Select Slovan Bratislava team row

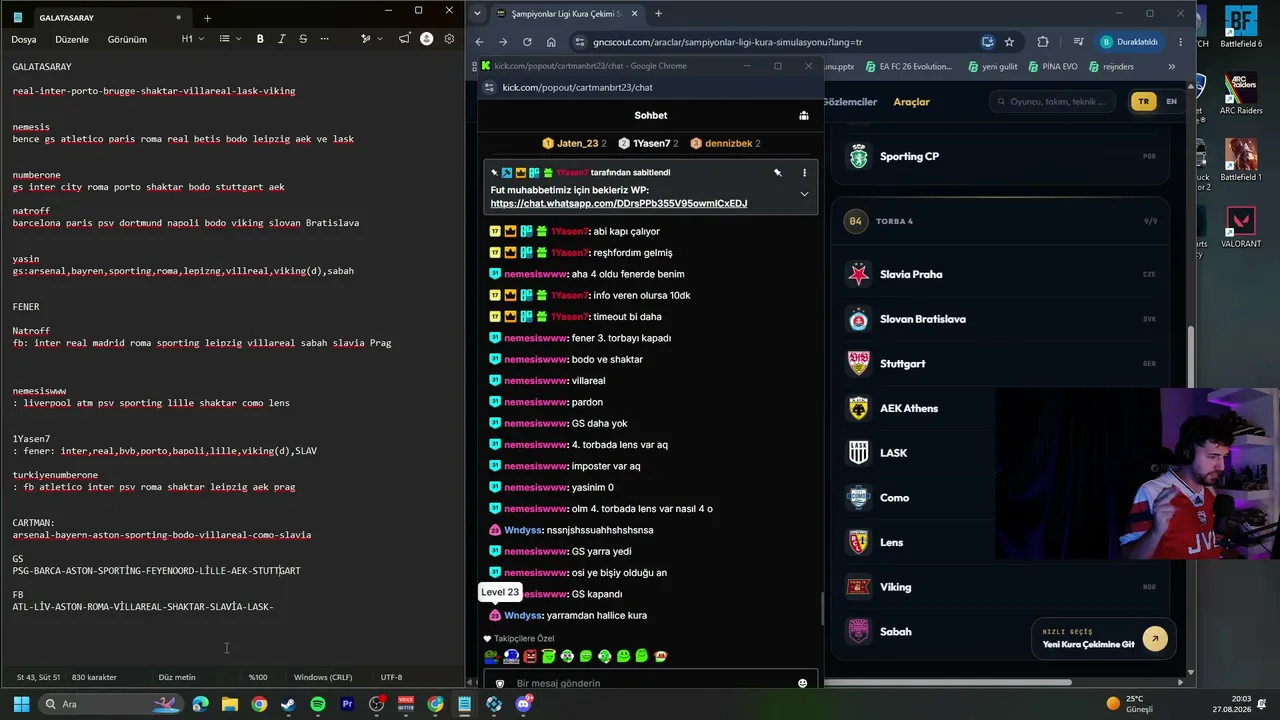pos(1001,319)
